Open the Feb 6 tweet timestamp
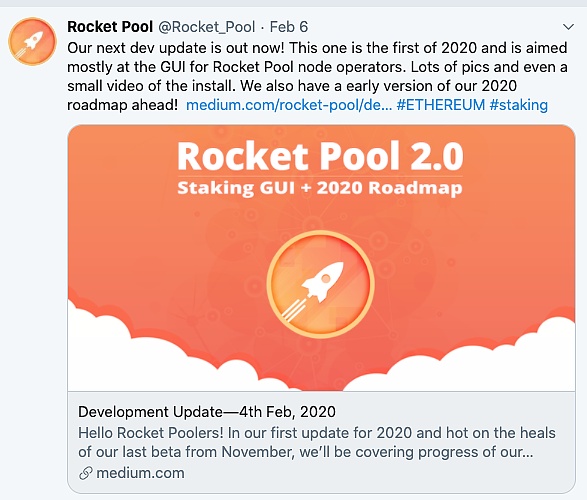587x500 pixels. coord(289,27)
